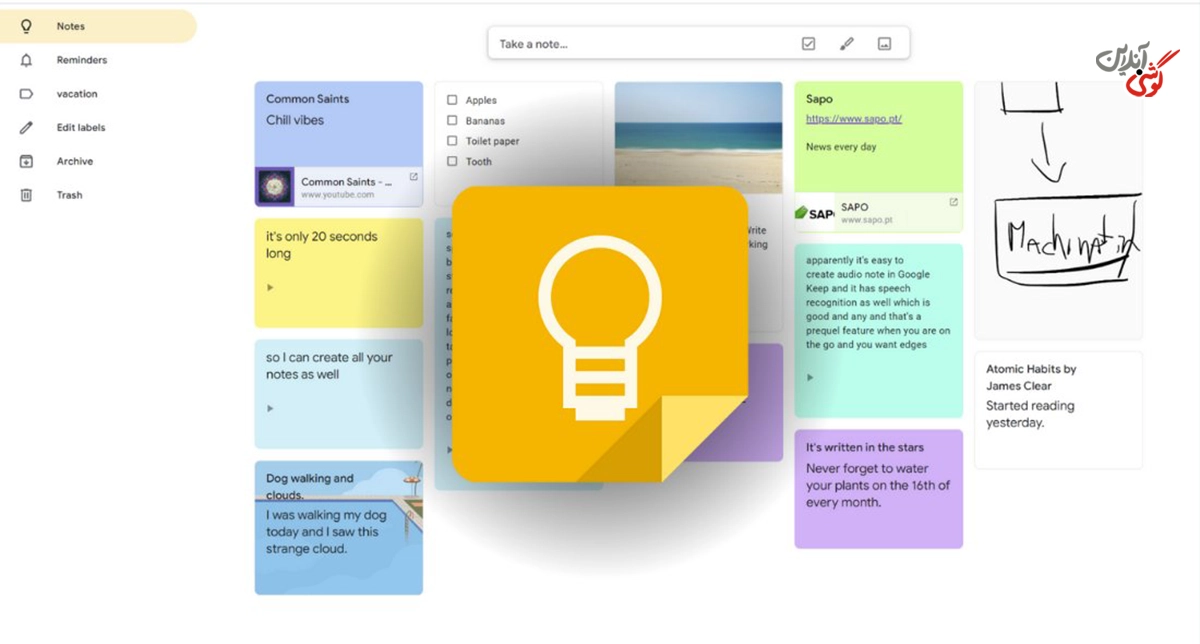The image size is (1200, 644).
Task: Click 'Started reading yesterday.' text
Action: 1030,414
